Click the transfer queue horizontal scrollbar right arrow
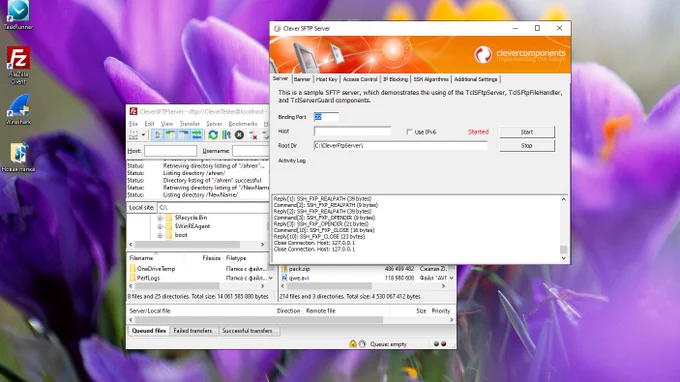Image resolution: width=680 pixels, height=382 pixels. pyautogui.click(x=451, y=320)
